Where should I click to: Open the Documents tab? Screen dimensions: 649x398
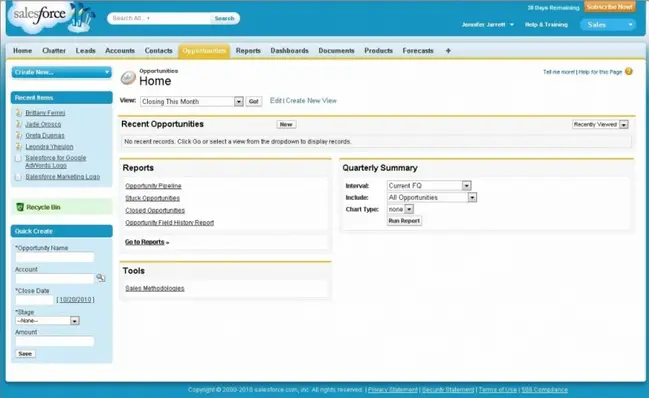tap(336, 50)
